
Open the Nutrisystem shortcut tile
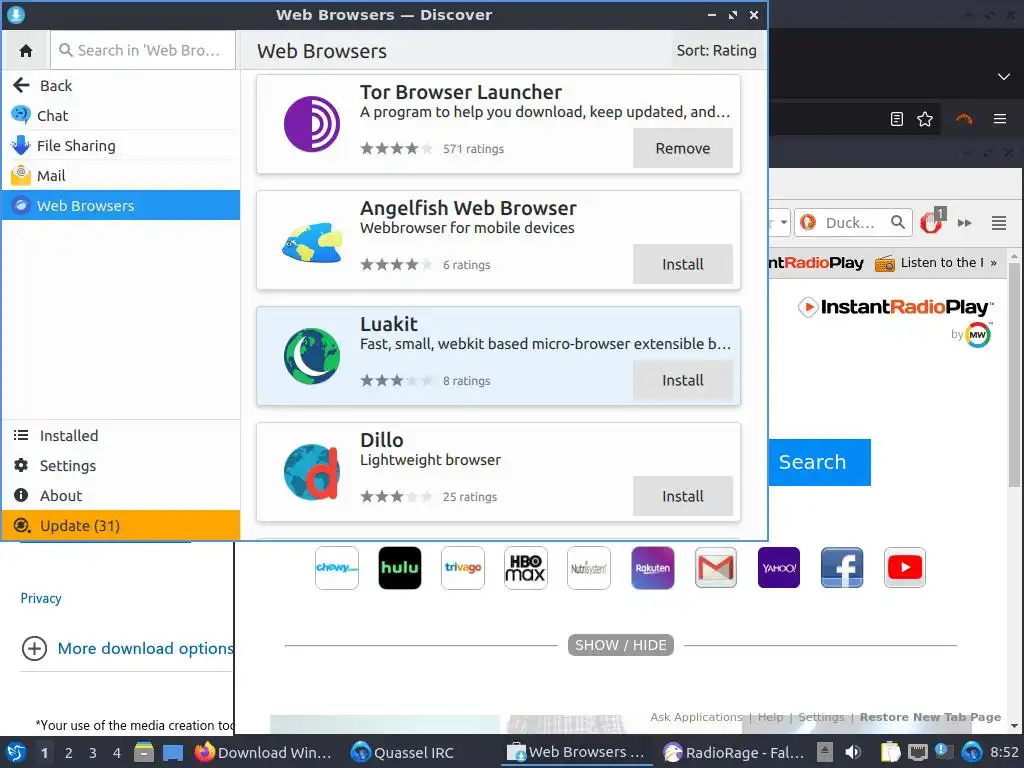[589, 568]
